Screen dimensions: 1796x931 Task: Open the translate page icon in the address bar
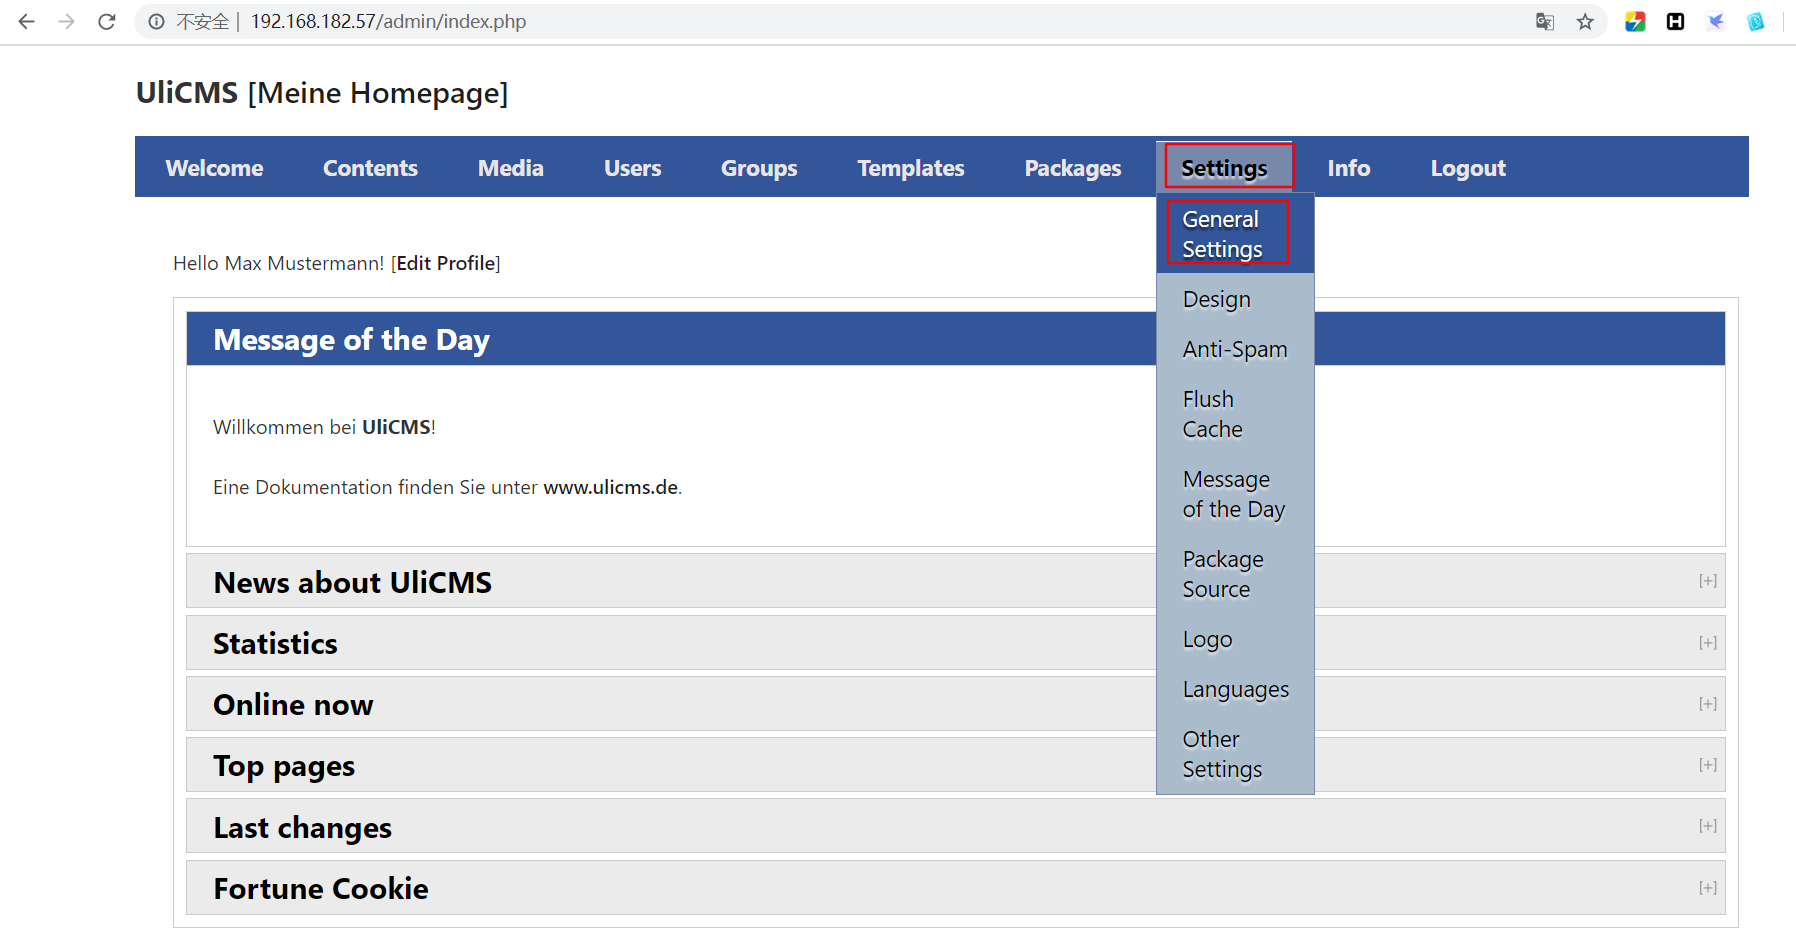[1545, 21]
